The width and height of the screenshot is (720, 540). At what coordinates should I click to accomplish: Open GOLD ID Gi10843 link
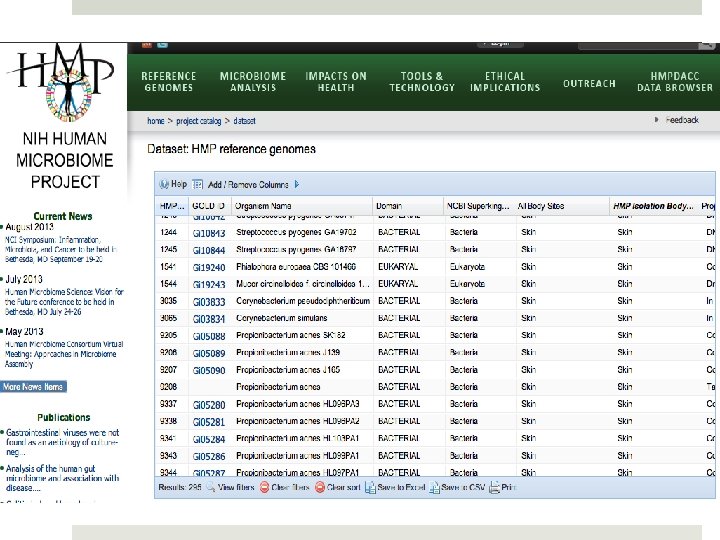pos(209,233)
